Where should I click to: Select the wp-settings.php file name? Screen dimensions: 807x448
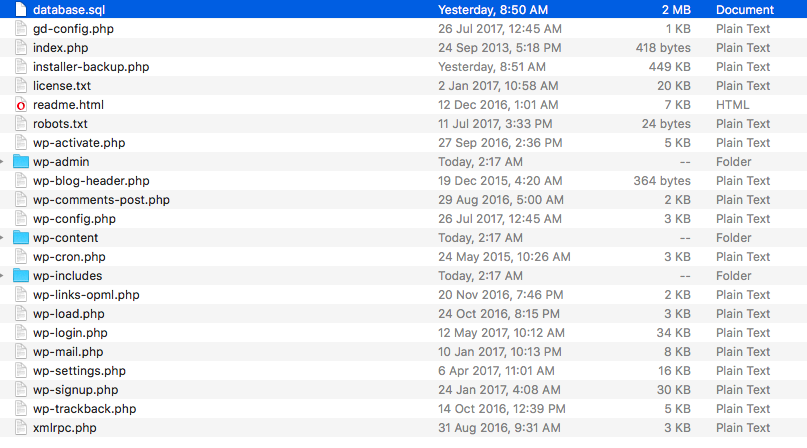click(x=79, y=371)
